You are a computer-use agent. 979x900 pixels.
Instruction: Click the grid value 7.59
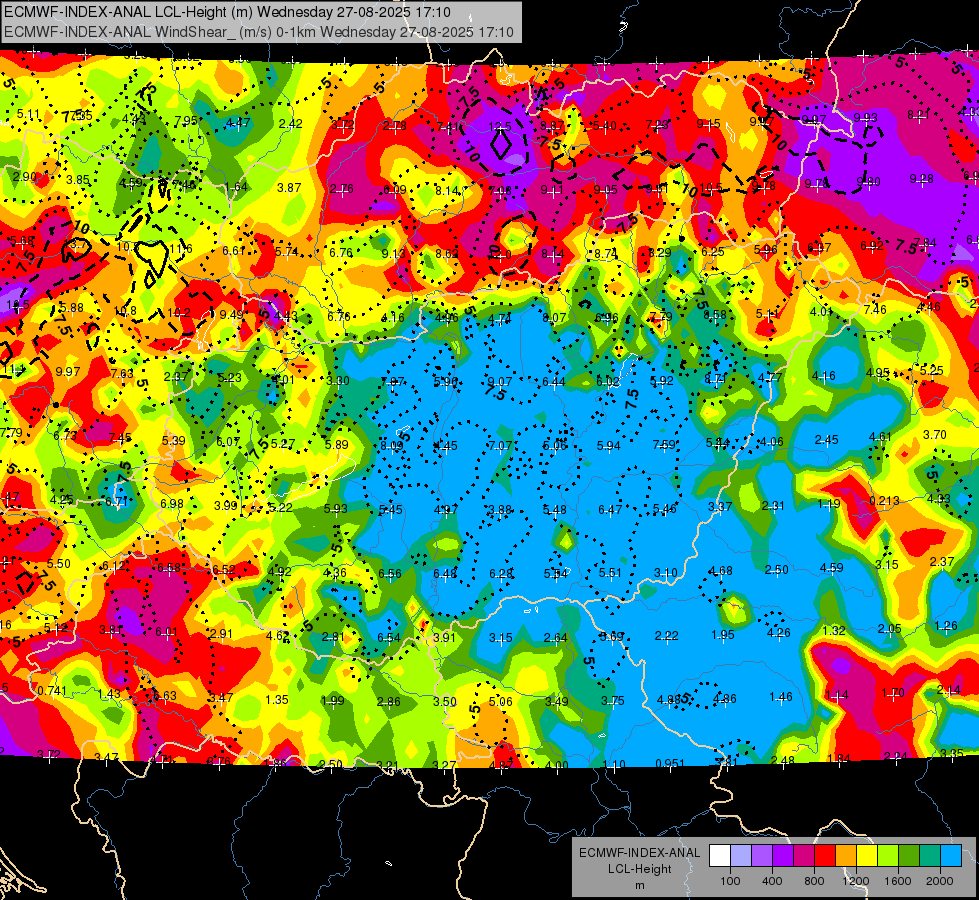(664, 445)
